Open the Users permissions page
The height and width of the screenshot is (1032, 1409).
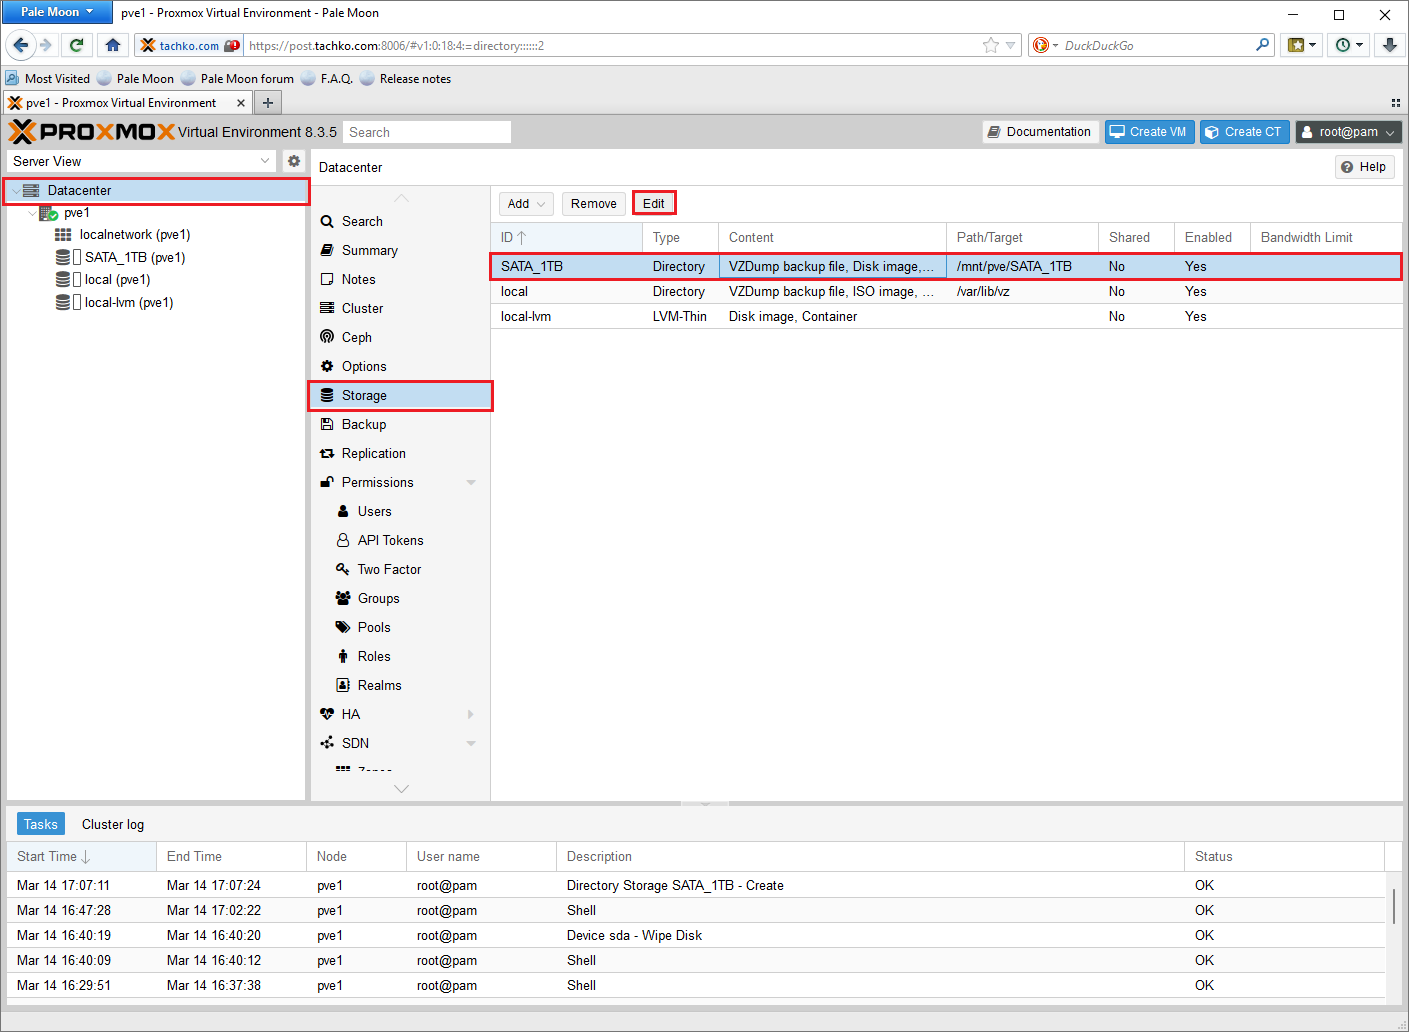[x=400, y=511]
